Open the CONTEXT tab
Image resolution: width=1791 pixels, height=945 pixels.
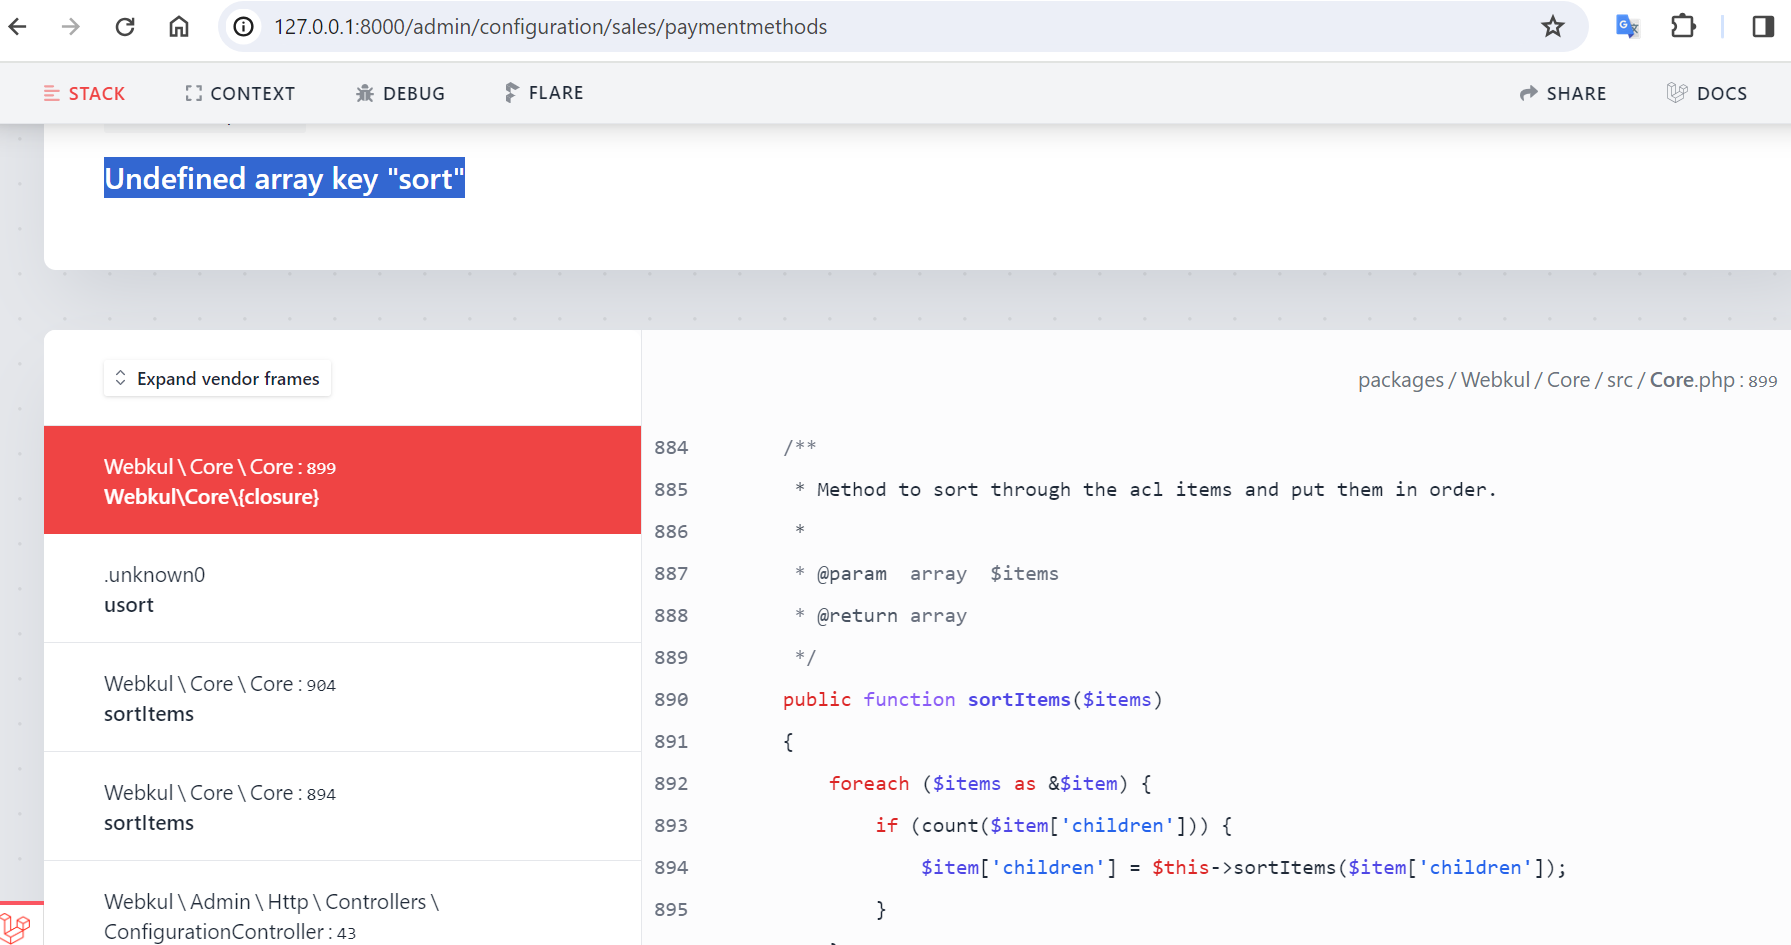point(240,94)
